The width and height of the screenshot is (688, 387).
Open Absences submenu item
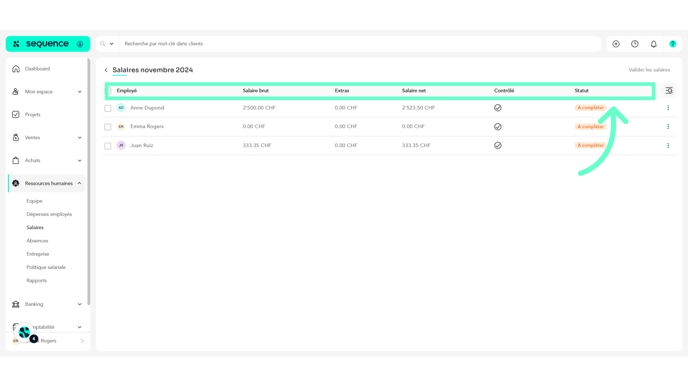pyautogui.click(x=37, y=240)
